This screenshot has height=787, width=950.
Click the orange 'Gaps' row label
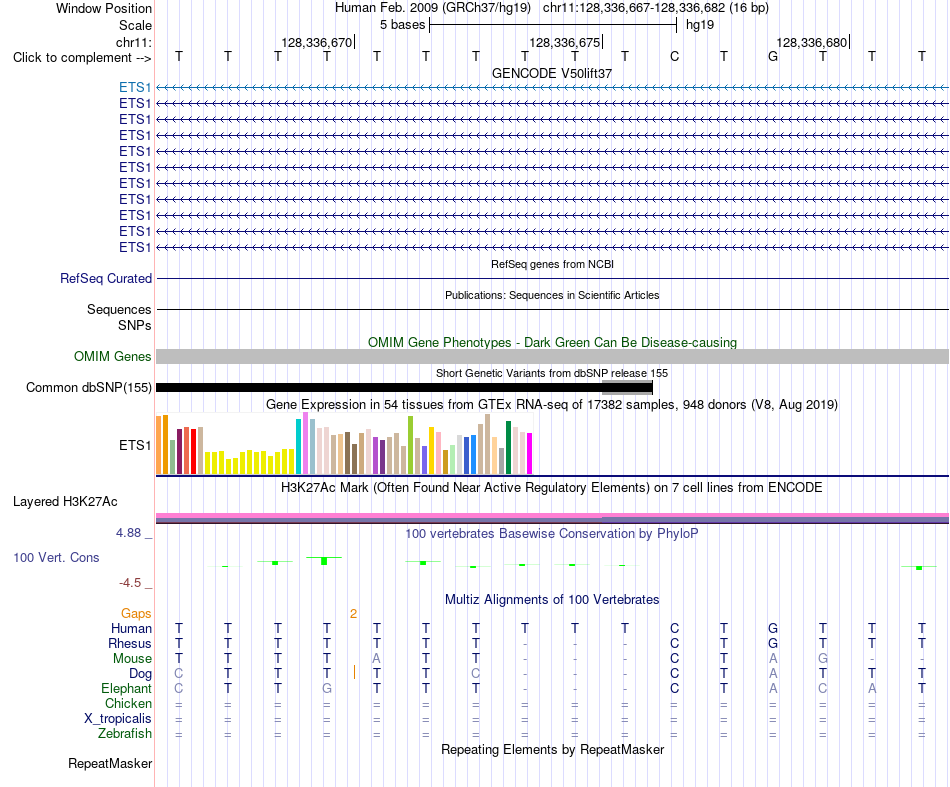click(x=136, y=614)
